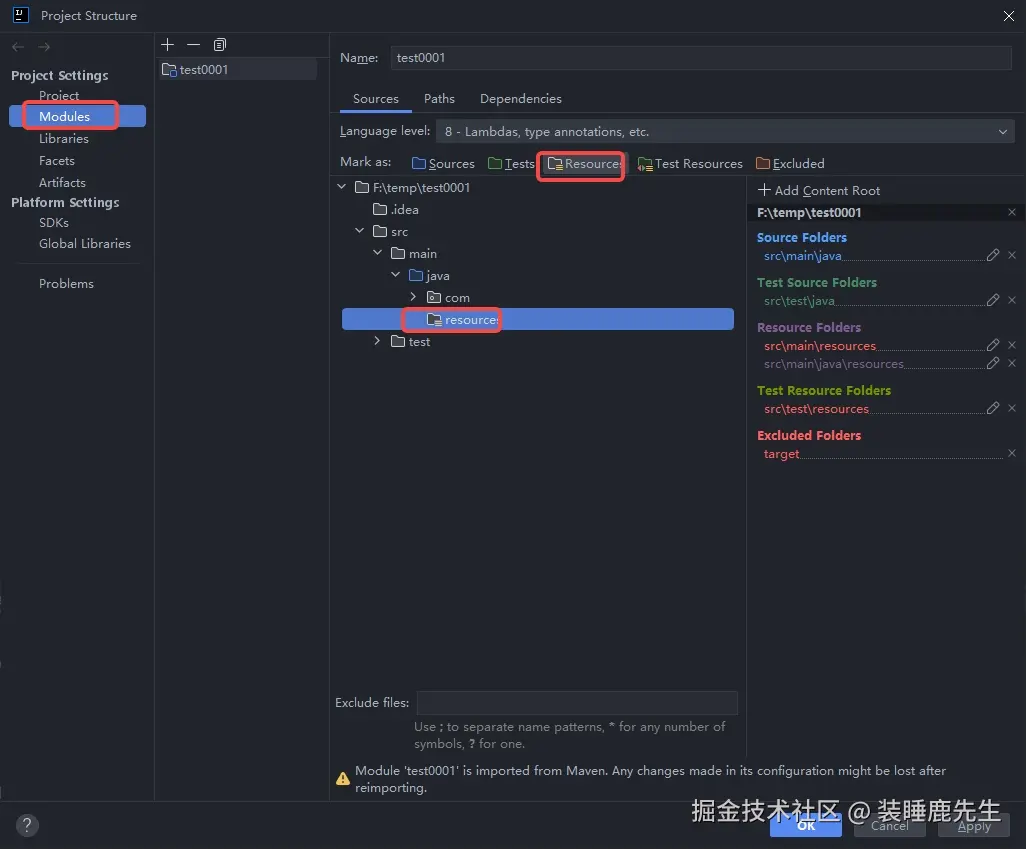Image resolution: width=1026 pixels, height=849 pixels.
Task: Open help with the question mark icon
Action: [x=27, y=825]
